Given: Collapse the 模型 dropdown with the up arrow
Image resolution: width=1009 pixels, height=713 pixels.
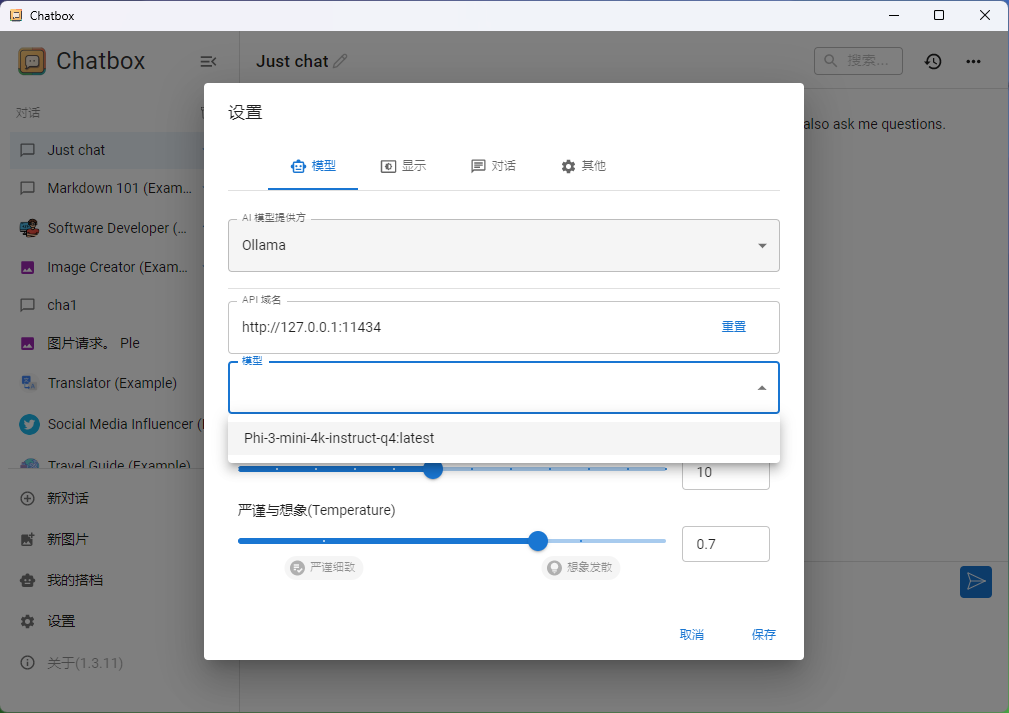Looking at the screenshot, I should point(762,388).
